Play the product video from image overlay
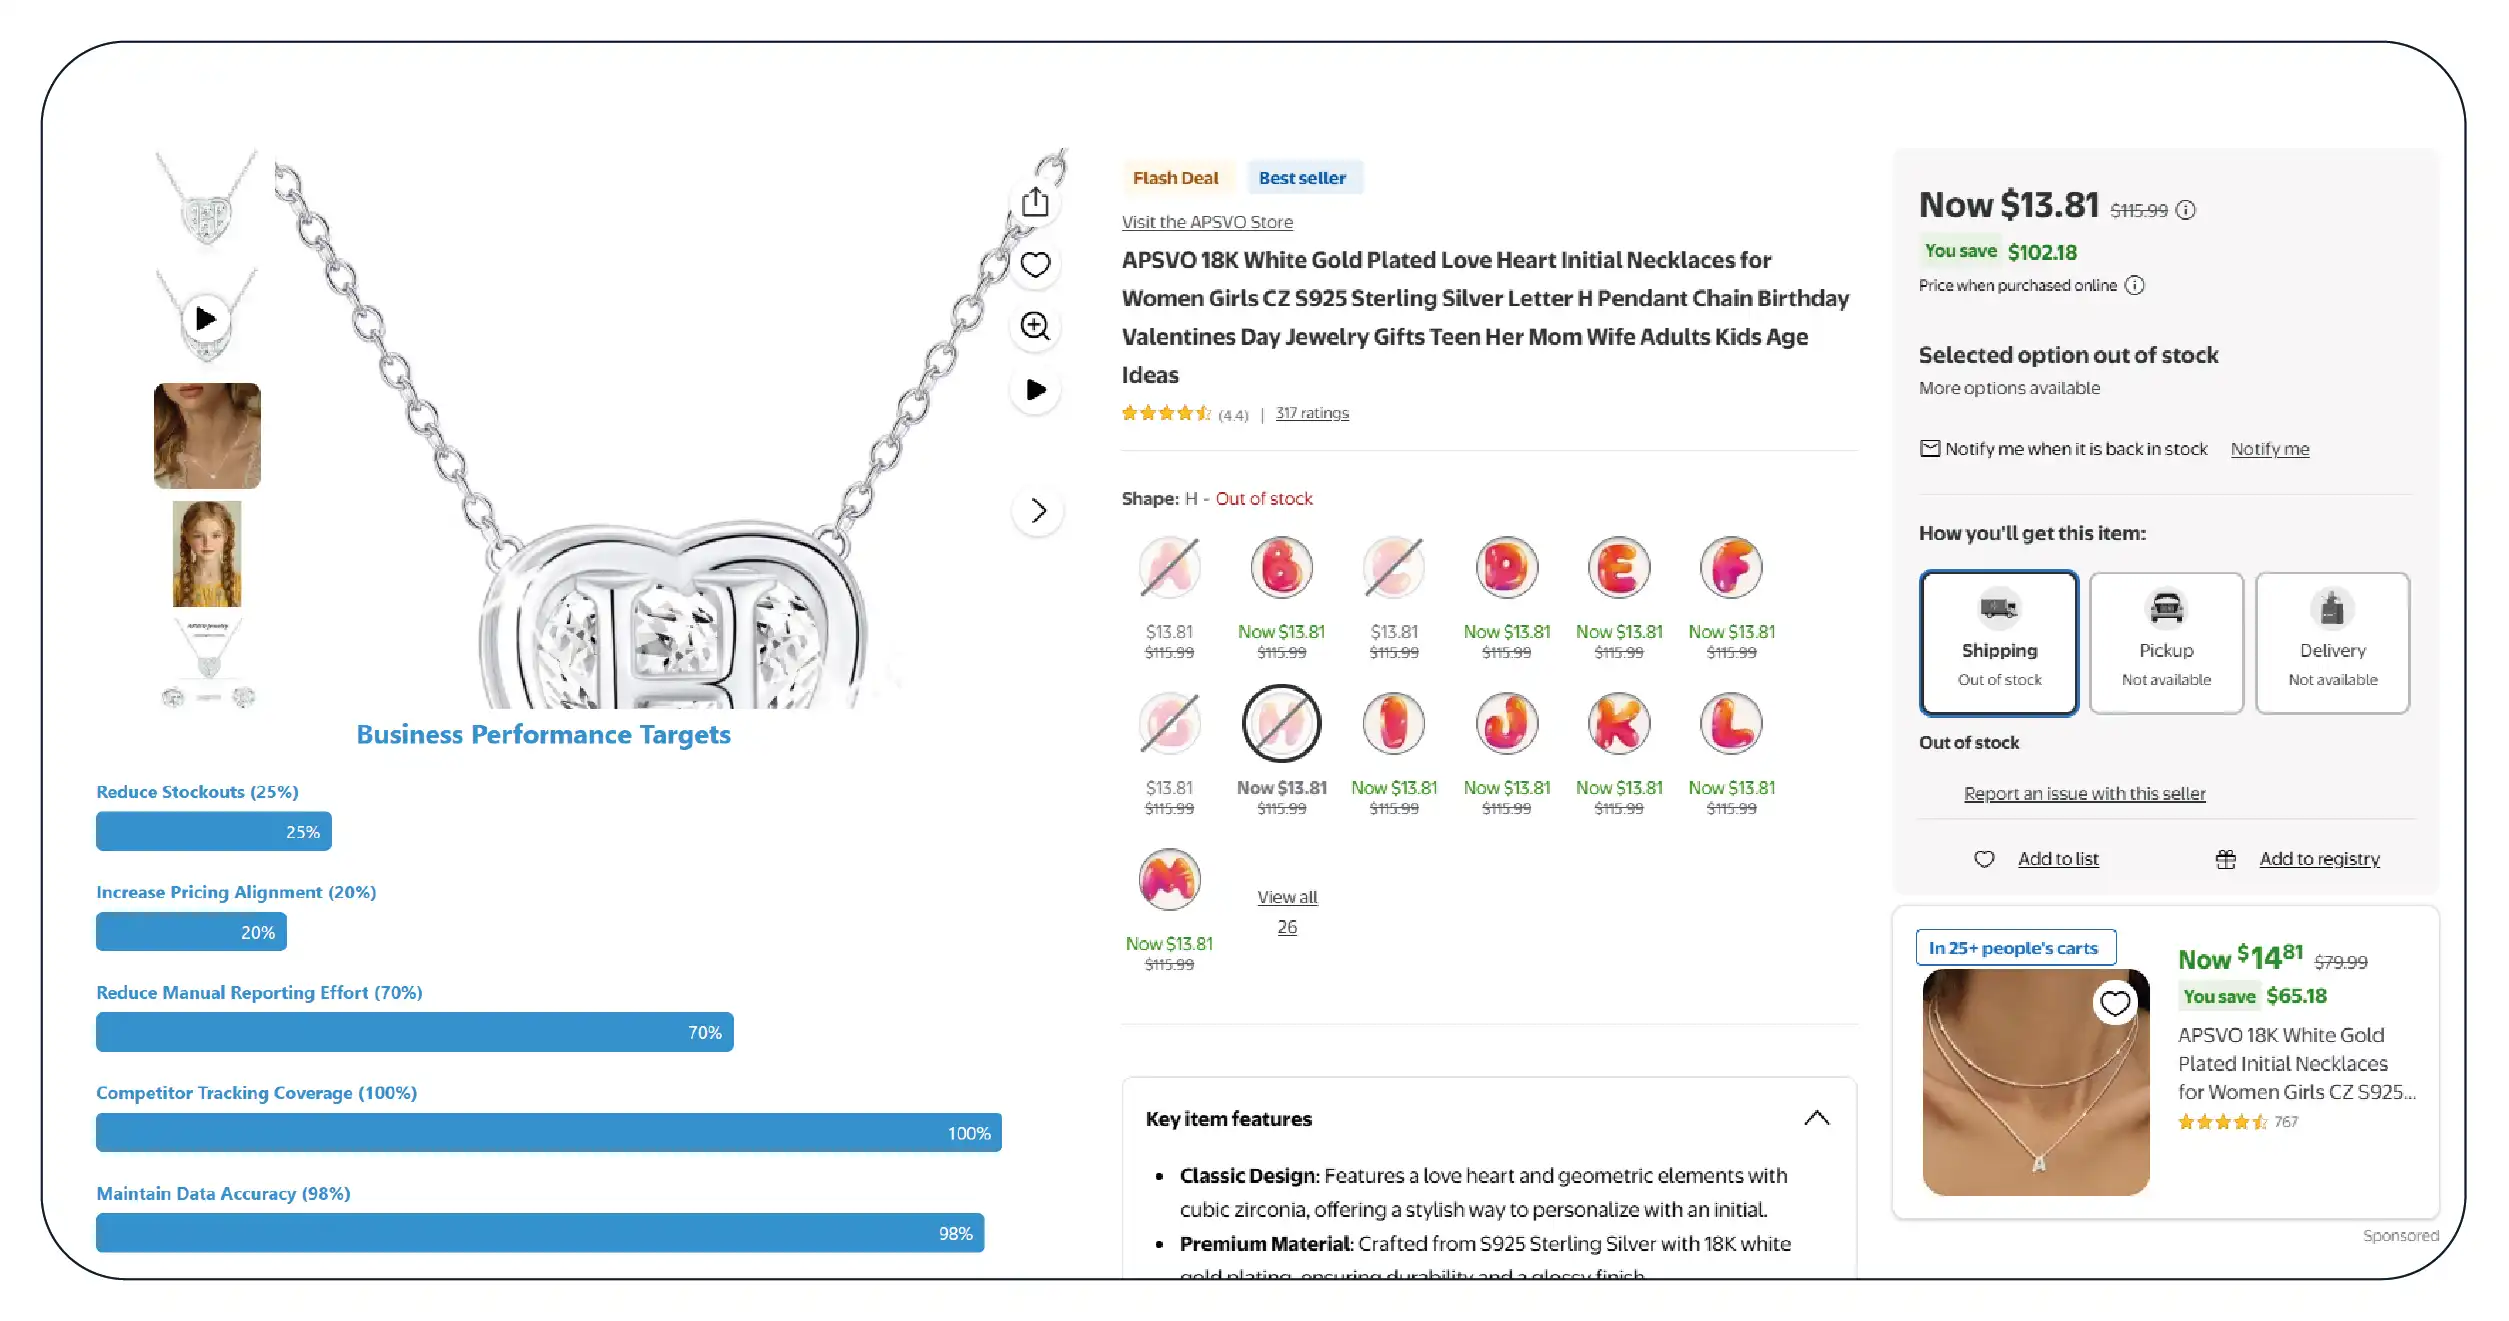Viewport: 2509px width, 1321px height. 1035,389
